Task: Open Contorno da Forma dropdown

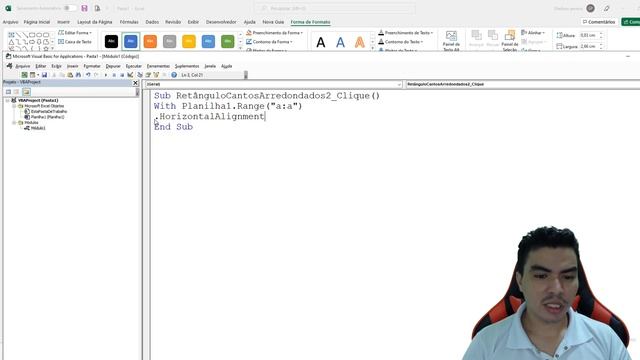Action: coord(269,42)
